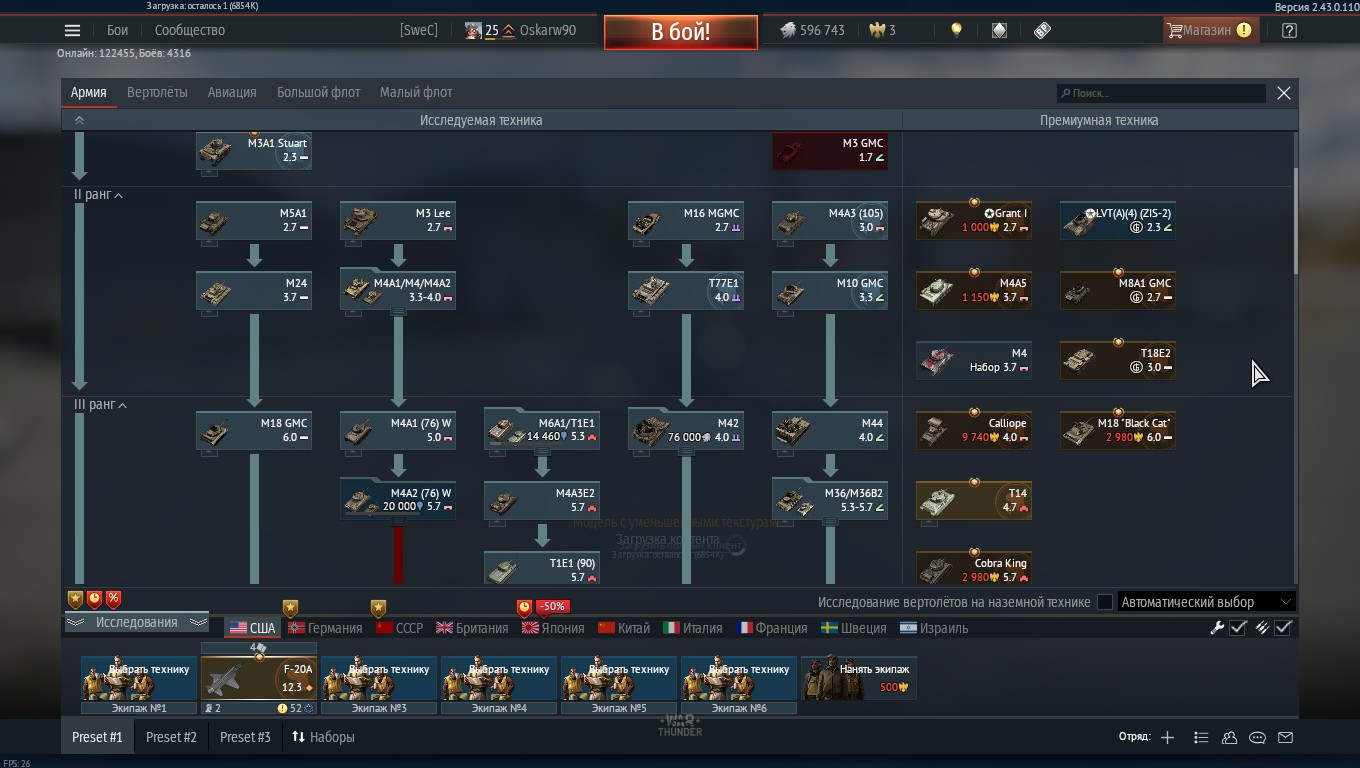This screenshot has width=1360, height=768.
Task: Select the premium Calliope tank
Action: [x=974, y=431]
